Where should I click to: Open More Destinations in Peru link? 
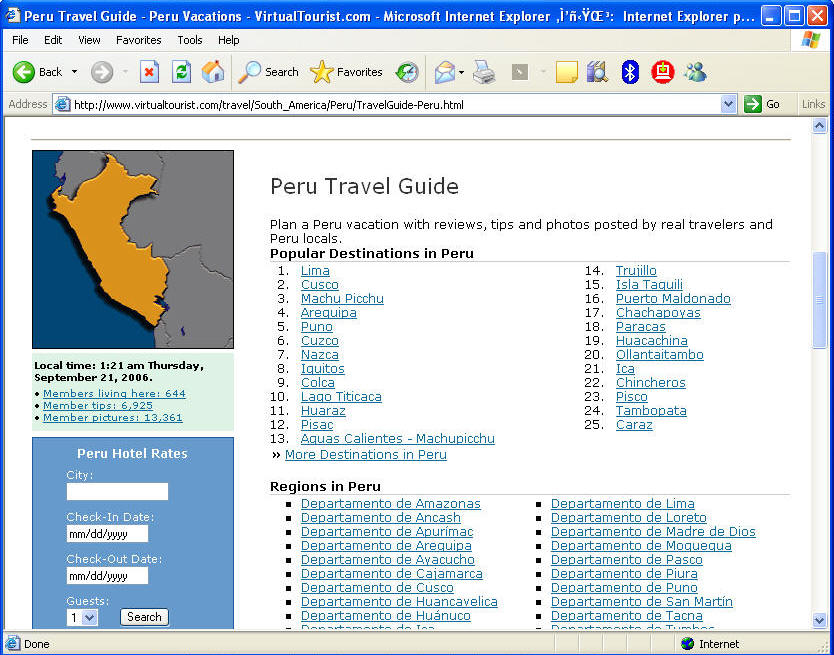(x=365, y=454)
